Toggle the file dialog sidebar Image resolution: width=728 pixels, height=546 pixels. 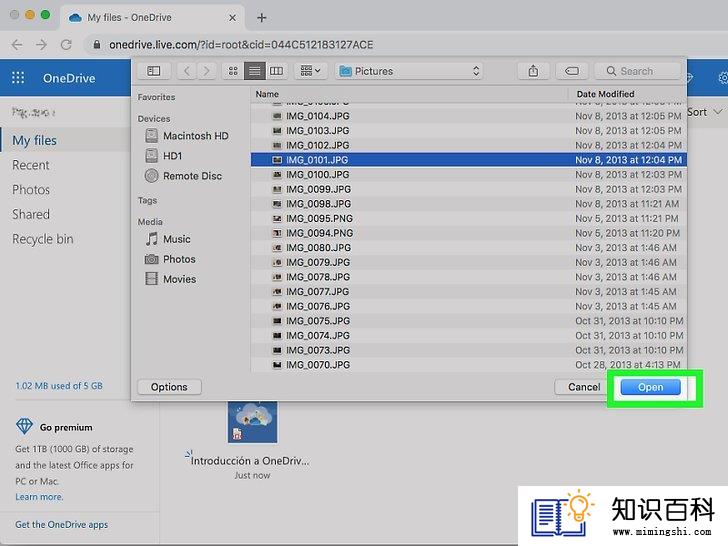click(154, 71)
